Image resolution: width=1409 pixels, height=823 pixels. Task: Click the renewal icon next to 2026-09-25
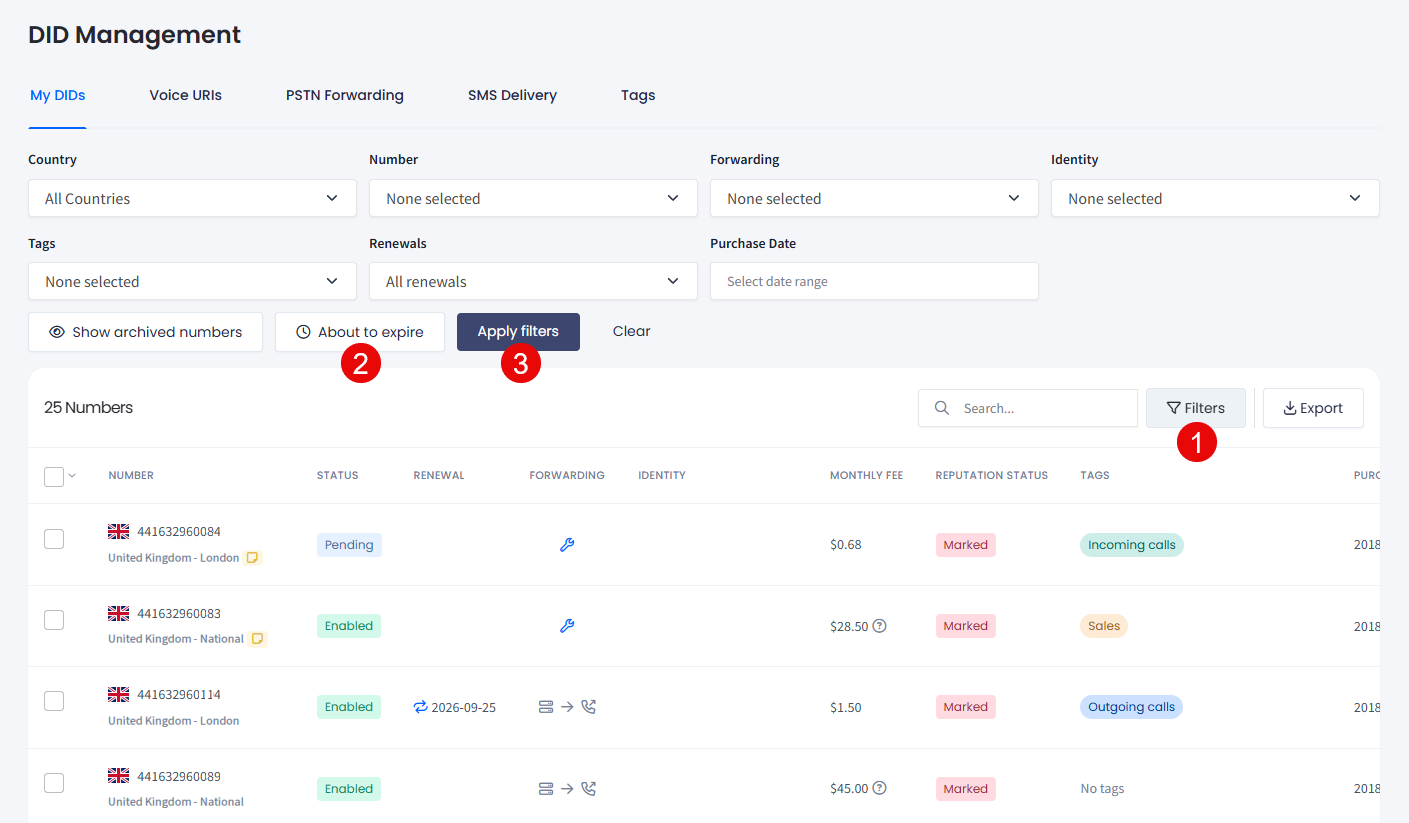click(x=420, y=707)
